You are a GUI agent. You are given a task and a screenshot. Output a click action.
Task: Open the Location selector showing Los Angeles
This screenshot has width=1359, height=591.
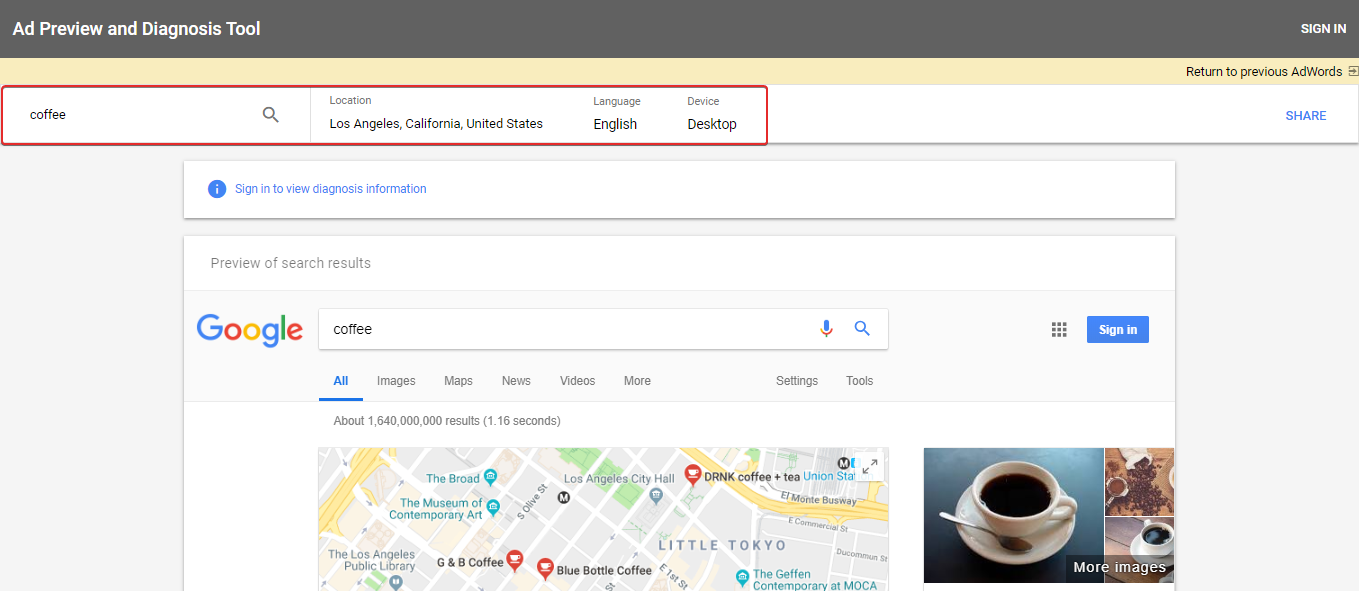(436, 114)
